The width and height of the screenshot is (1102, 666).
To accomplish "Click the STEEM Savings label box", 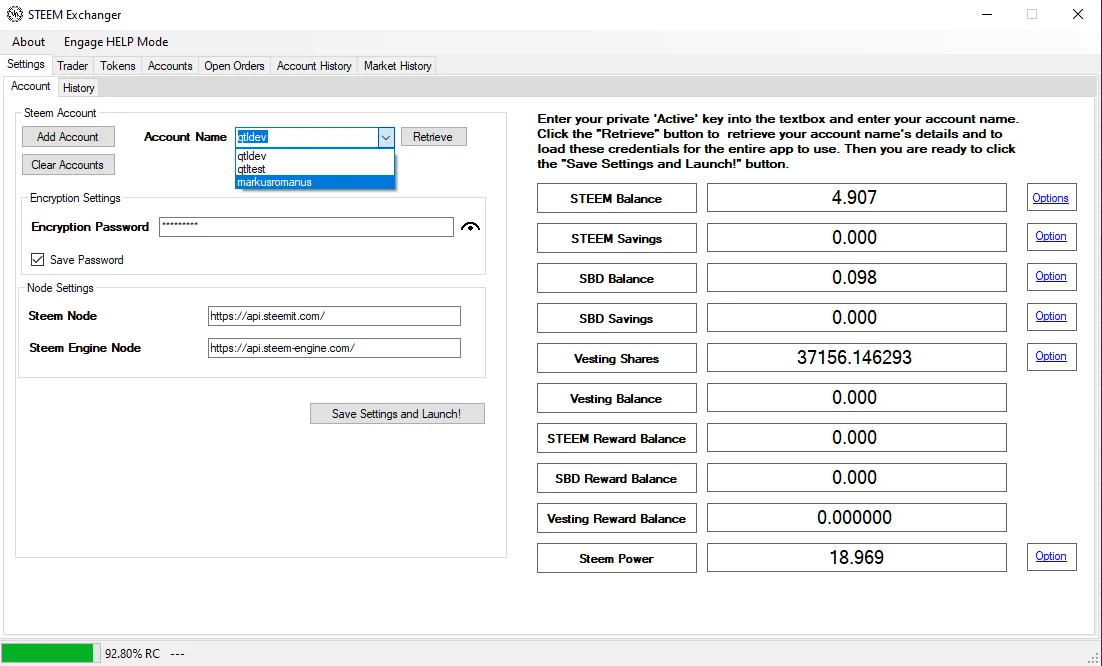I will (x=616, y=238).
